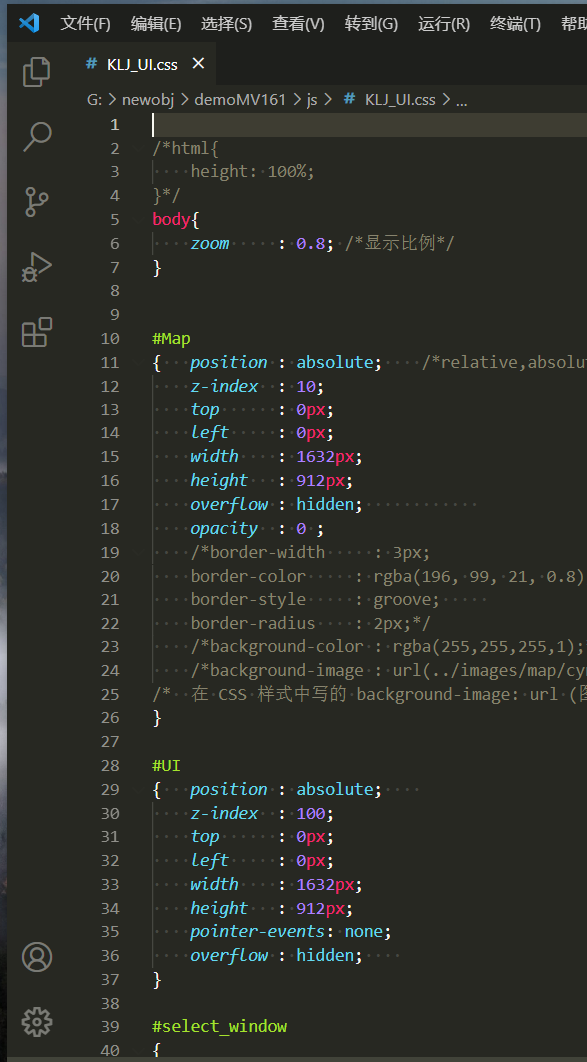Open the Accounts icon

coord(37,957)
